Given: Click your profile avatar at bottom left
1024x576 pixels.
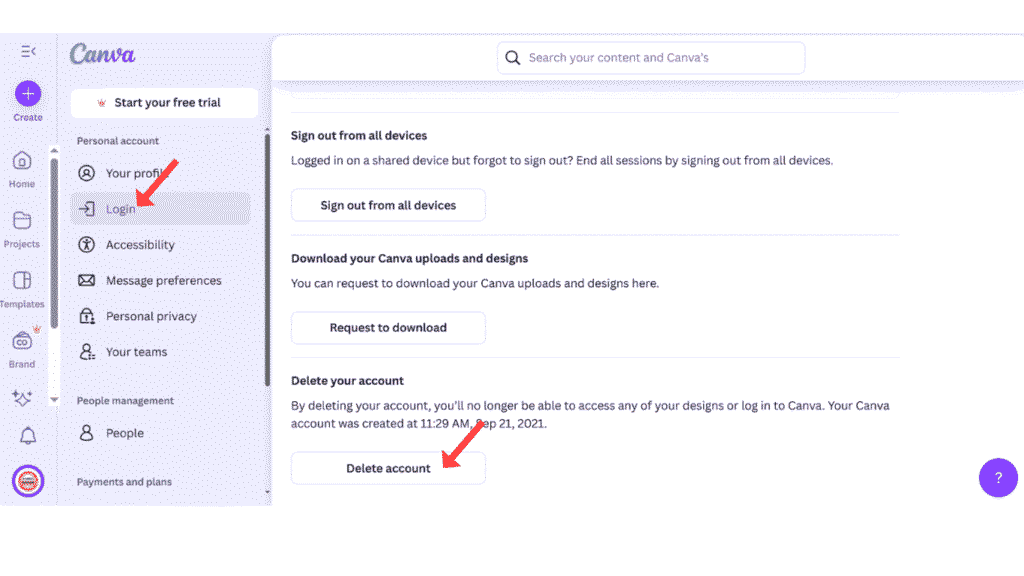Looking at the screenshot, I should pyautogui.click(x=27, y=481).
